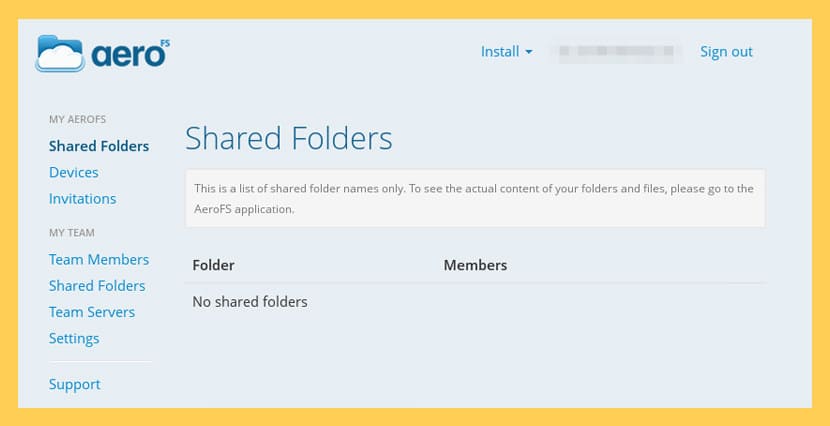Open the Invitations page
Image resolution: width=830 pixels, height=426 pixels.
tap(83, 199)
